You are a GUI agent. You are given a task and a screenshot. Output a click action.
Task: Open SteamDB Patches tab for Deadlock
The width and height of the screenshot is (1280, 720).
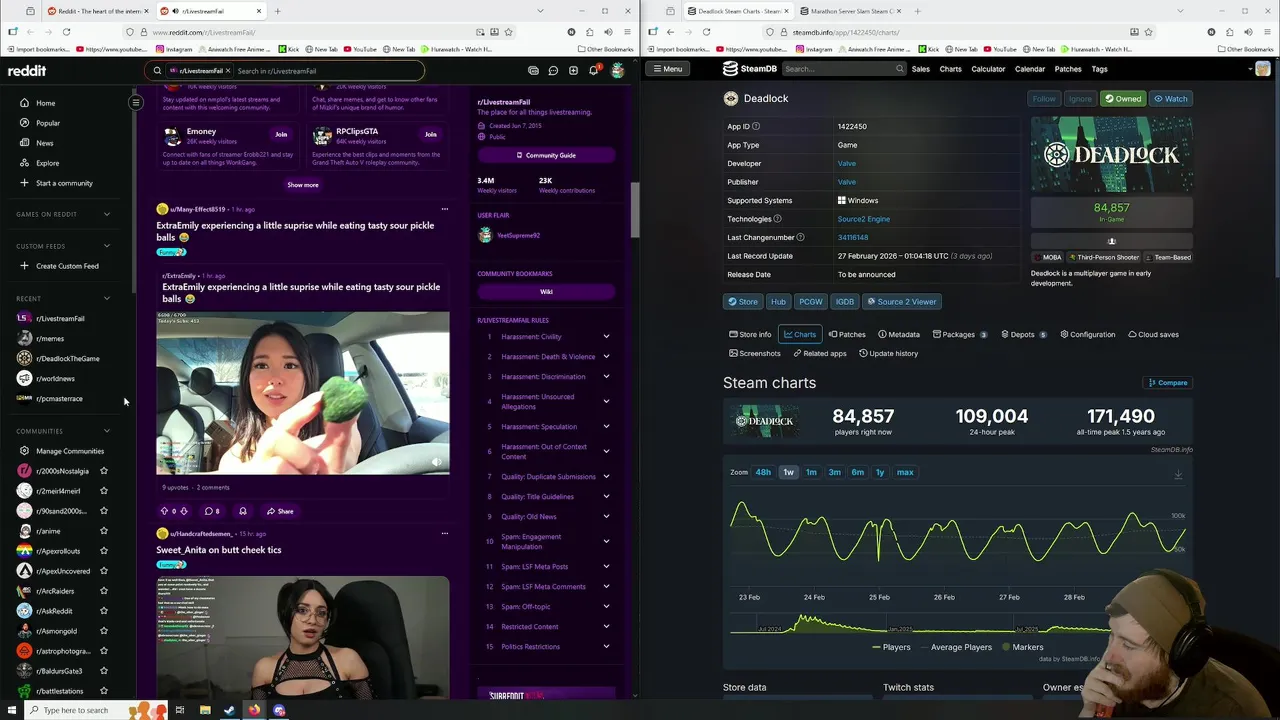(847, 334)
